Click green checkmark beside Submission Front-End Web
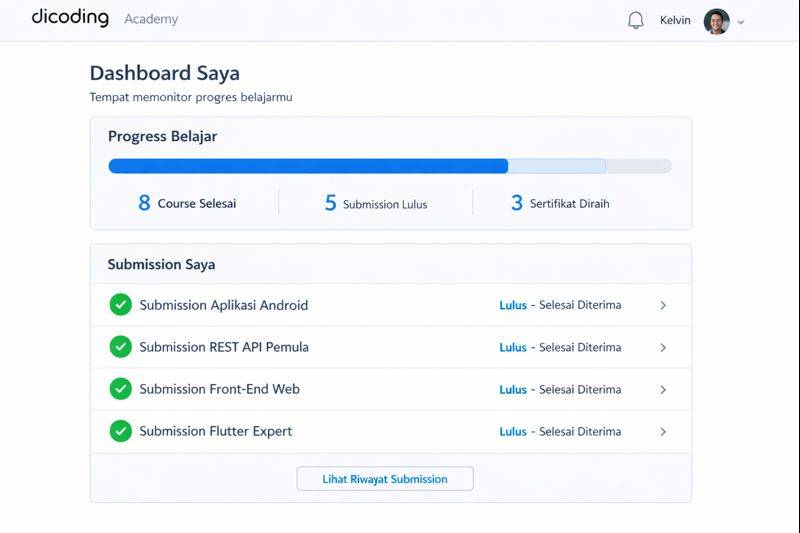 point(121,389)
